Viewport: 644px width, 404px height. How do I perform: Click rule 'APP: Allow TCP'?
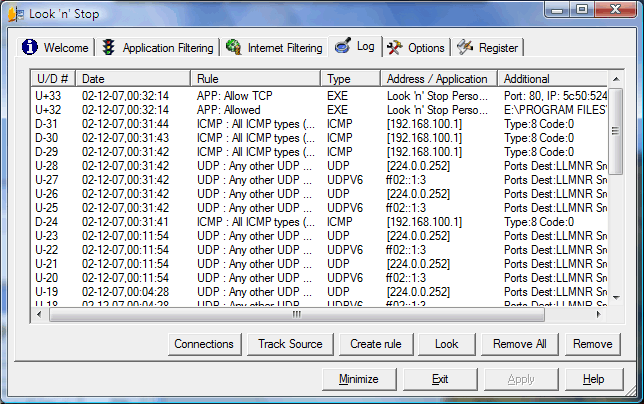coord(235,96)
